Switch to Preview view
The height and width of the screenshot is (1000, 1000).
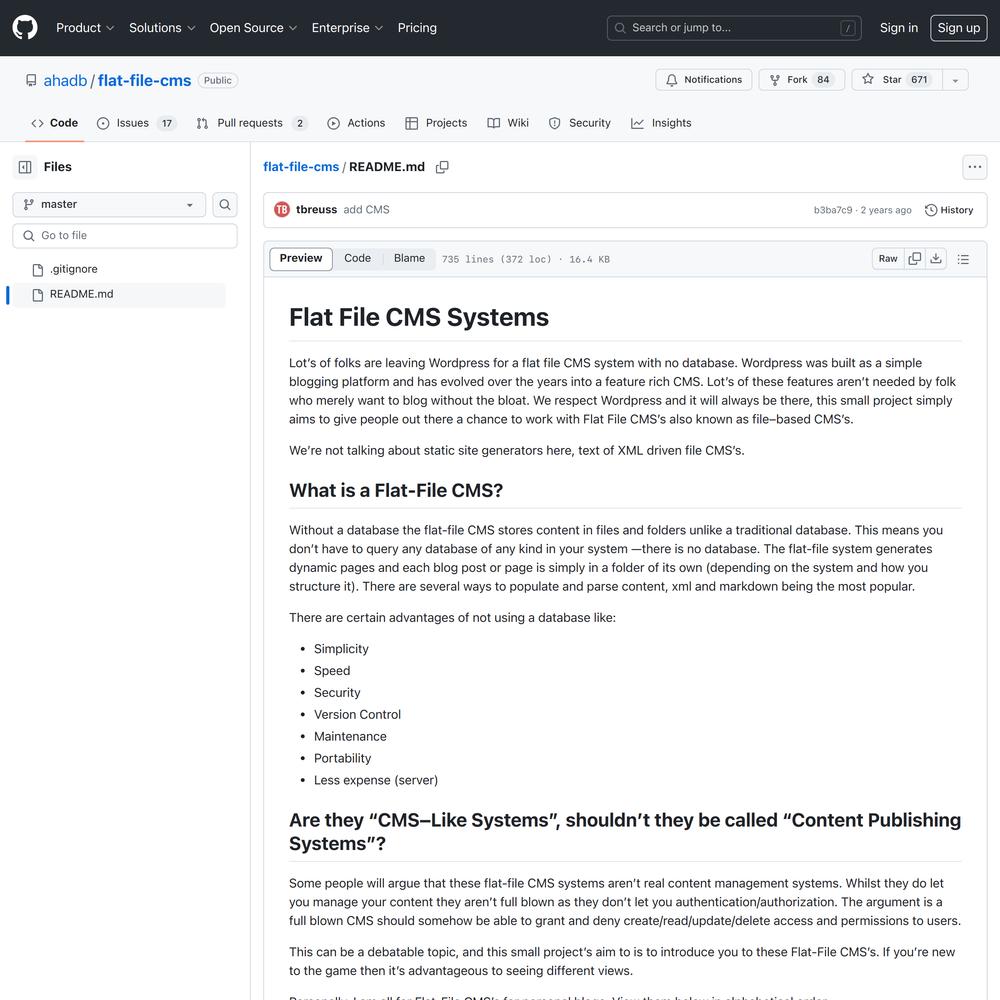point(301,258)
